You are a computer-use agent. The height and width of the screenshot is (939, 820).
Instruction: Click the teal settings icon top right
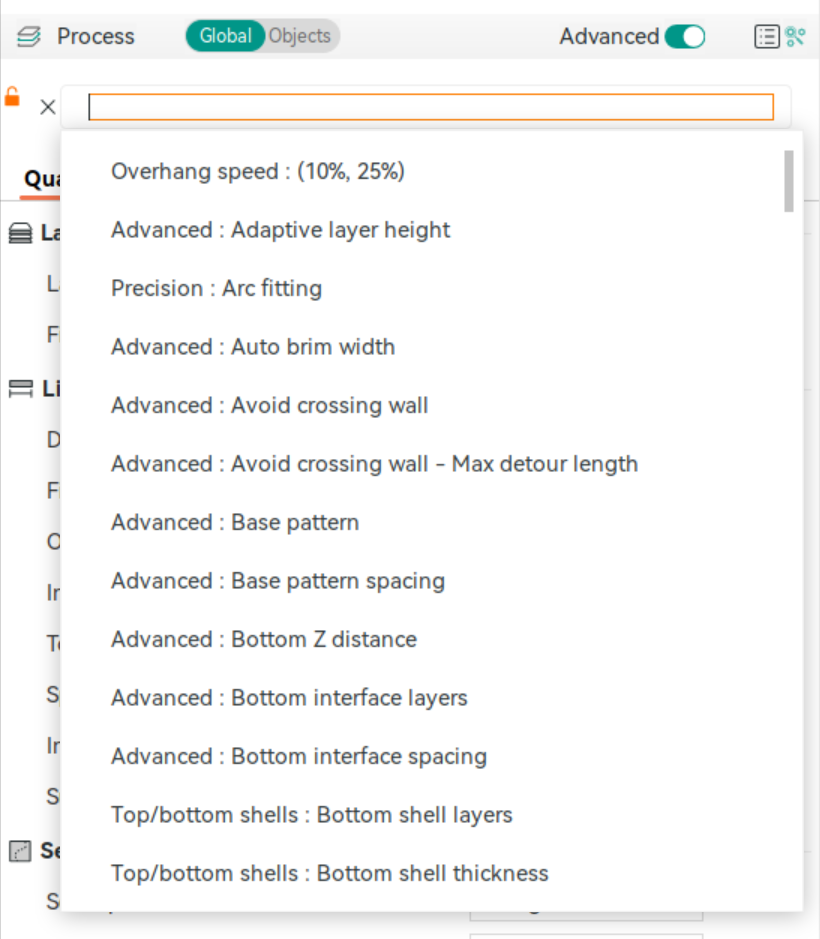pyautogui.click(x=796, y=36)
